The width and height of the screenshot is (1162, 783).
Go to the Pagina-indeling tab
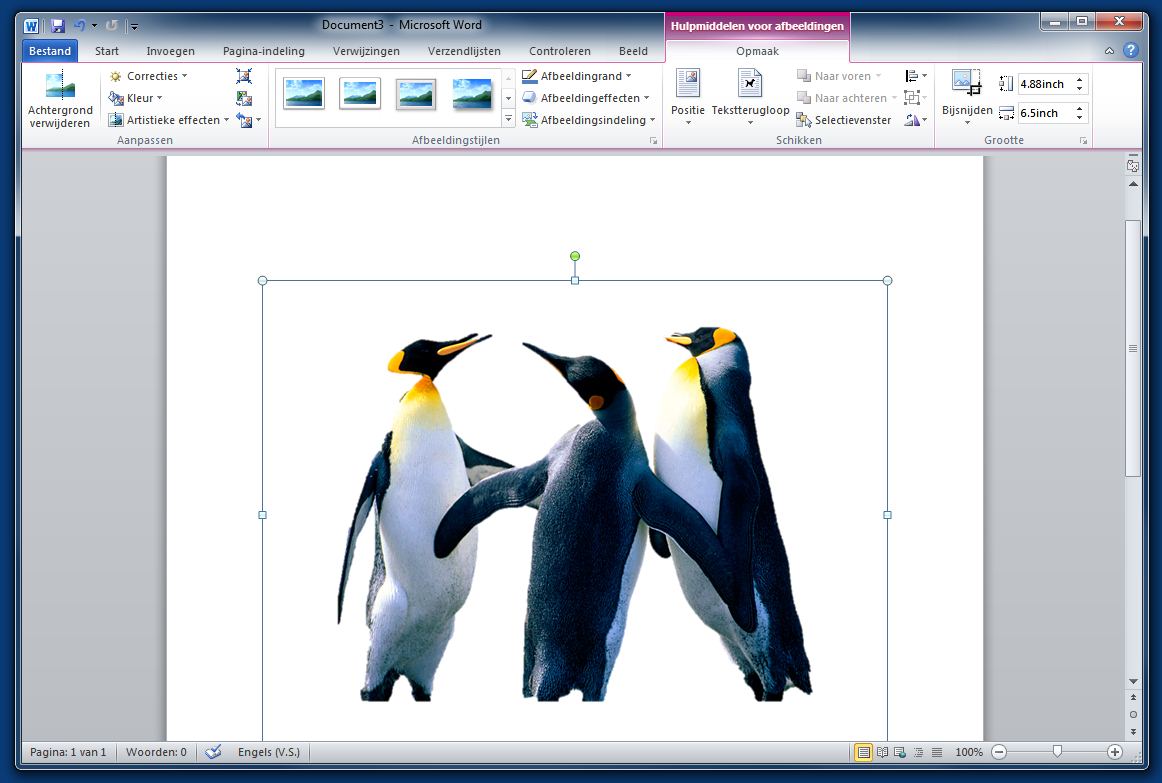[x=264, y=51]
